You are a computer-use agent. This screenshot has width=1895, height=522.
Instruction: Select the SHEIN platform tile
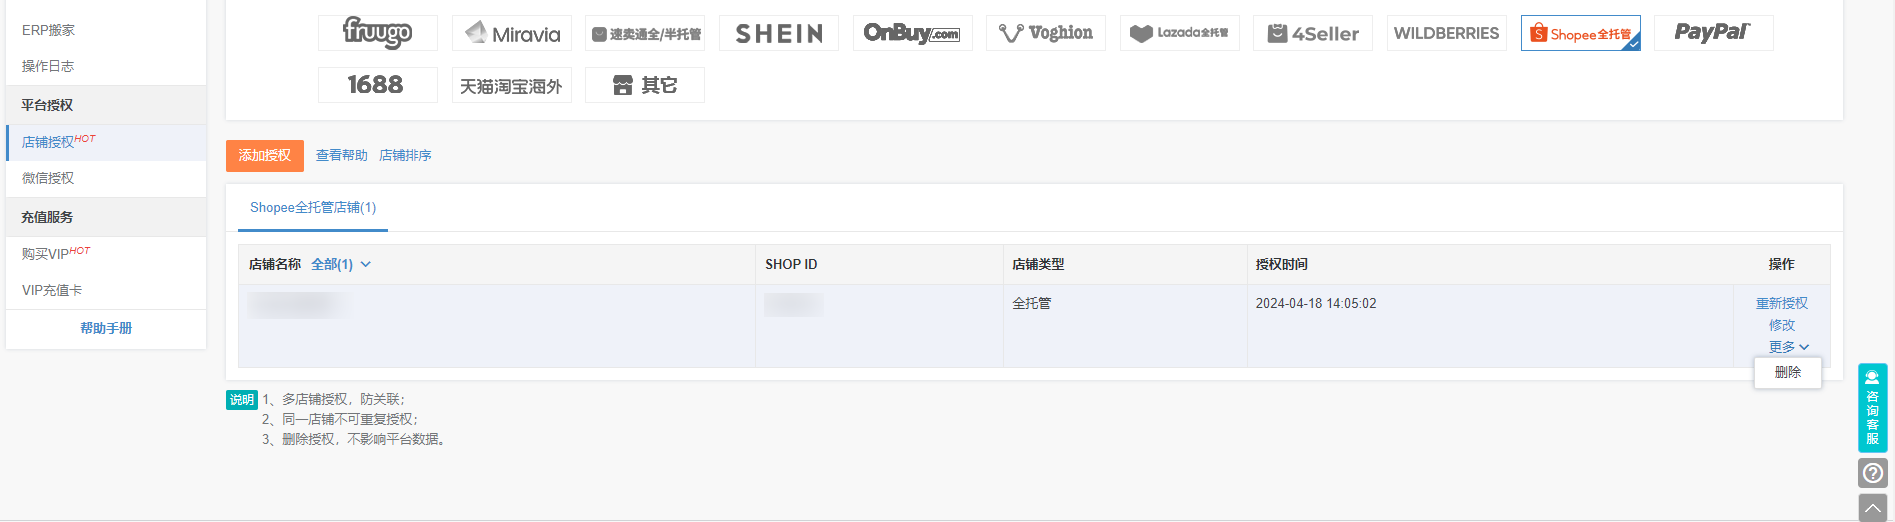778,33
